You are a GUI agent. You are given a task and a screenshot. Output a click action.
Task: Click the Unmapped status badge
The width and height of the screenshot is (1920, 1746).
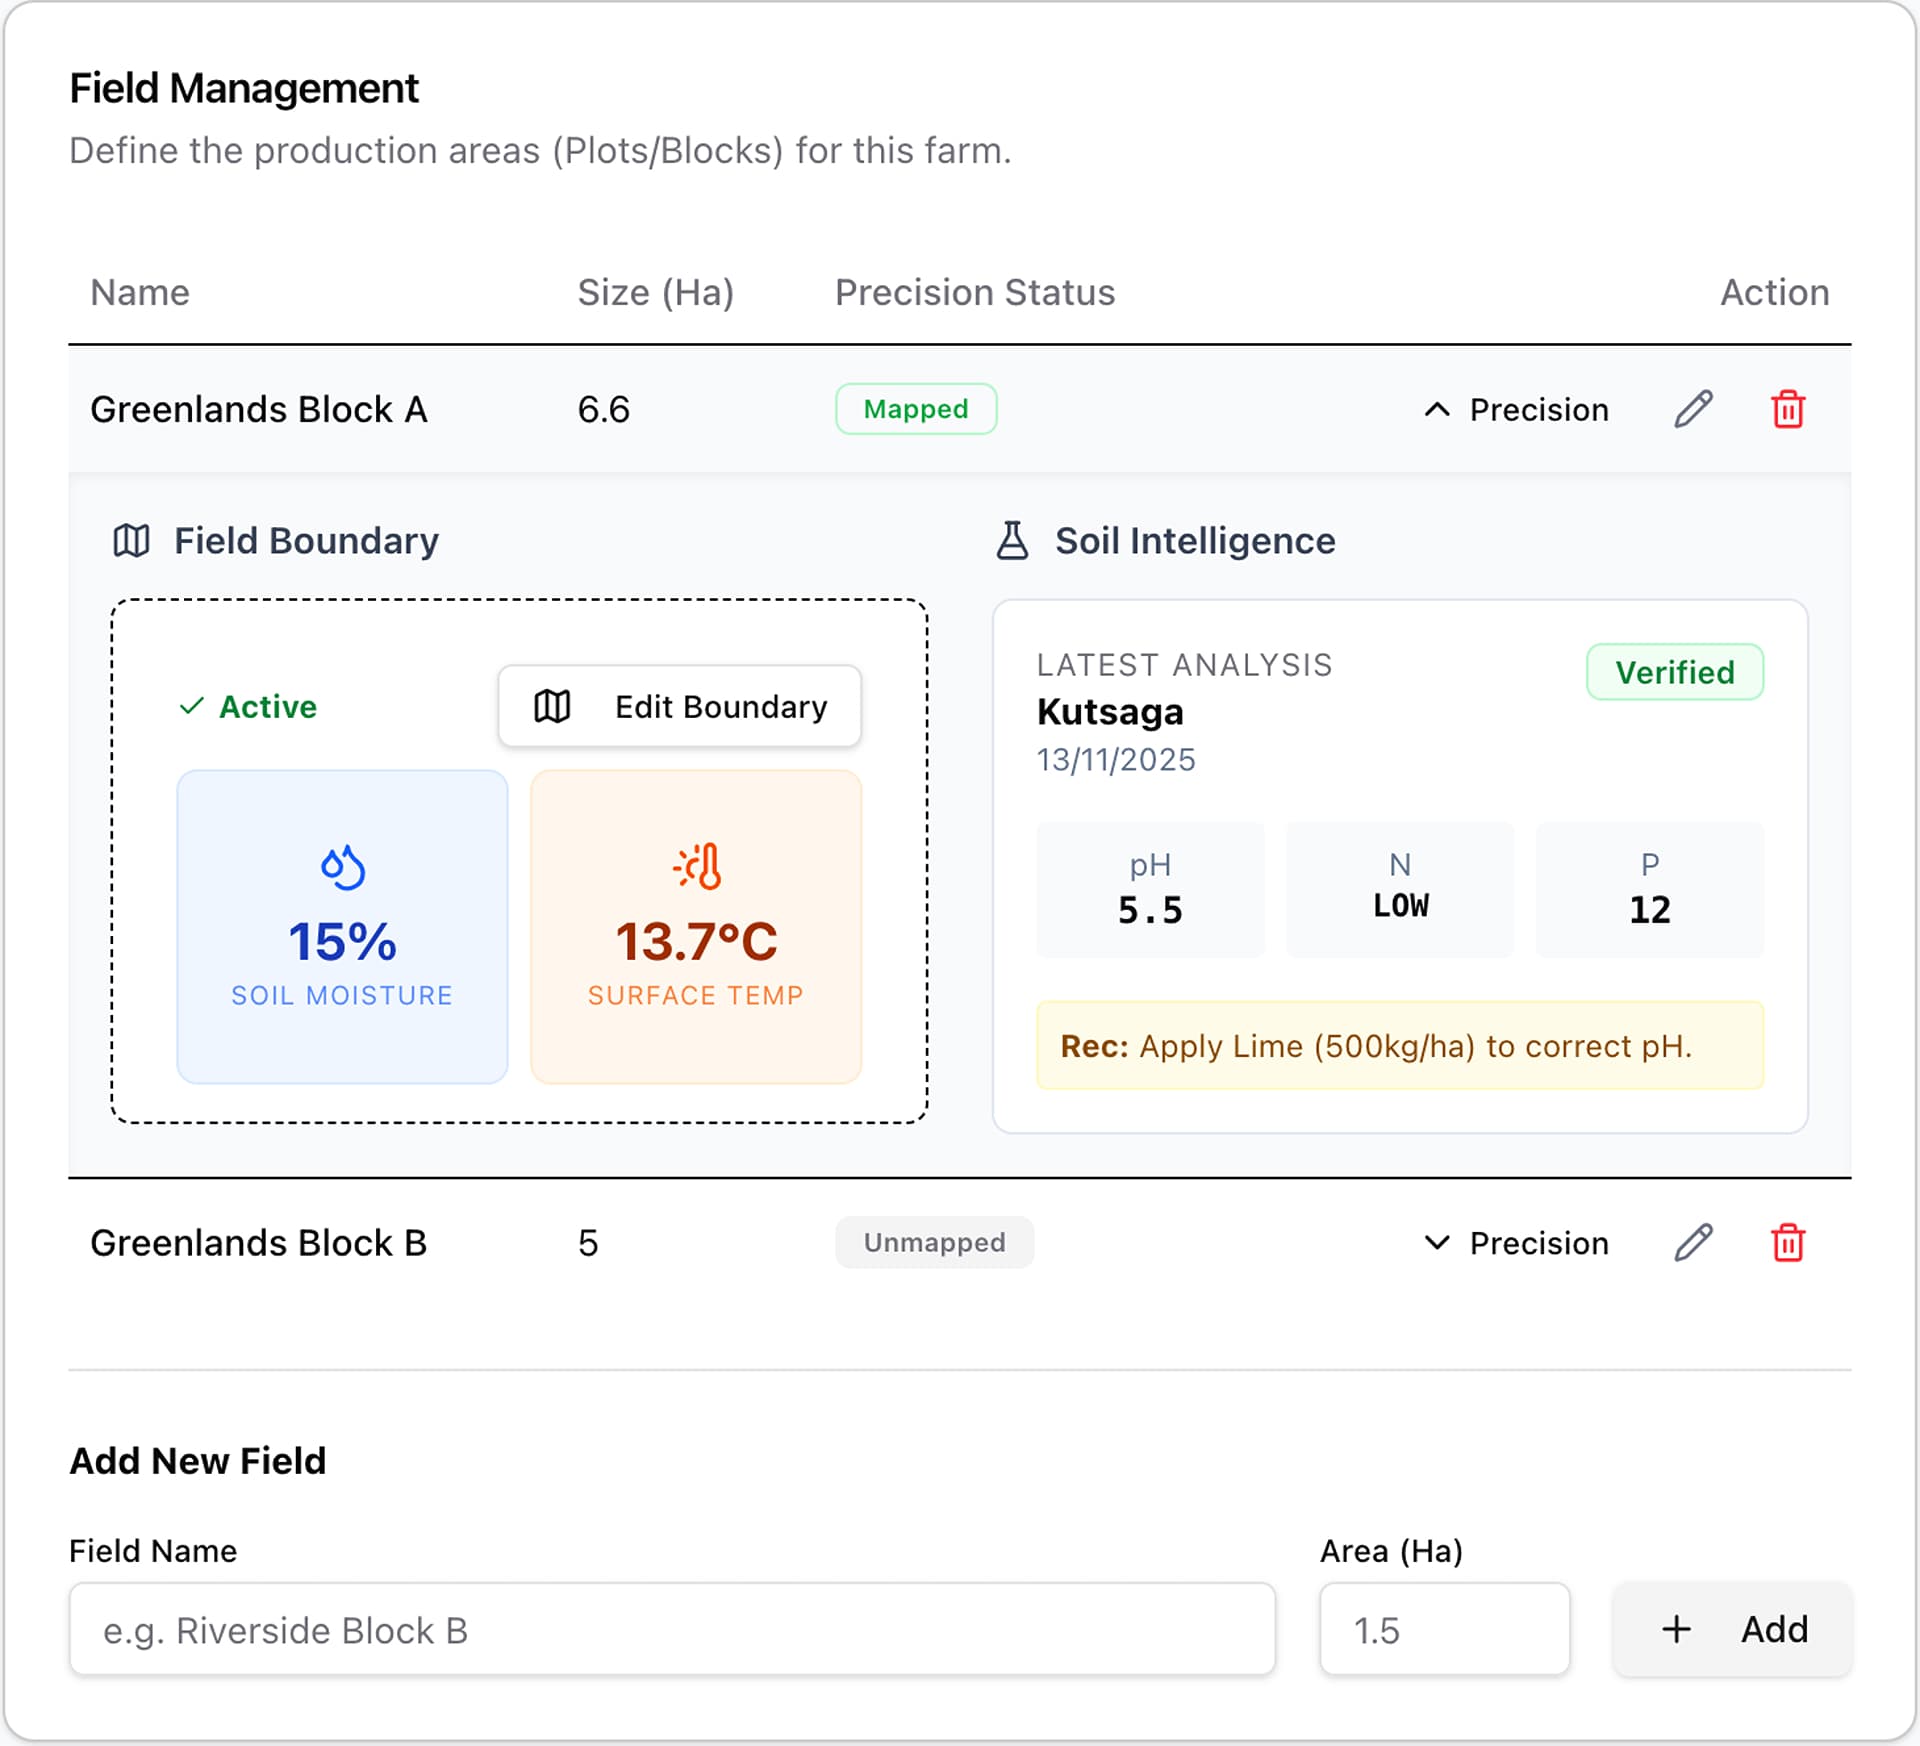[x=934, y=1242]
